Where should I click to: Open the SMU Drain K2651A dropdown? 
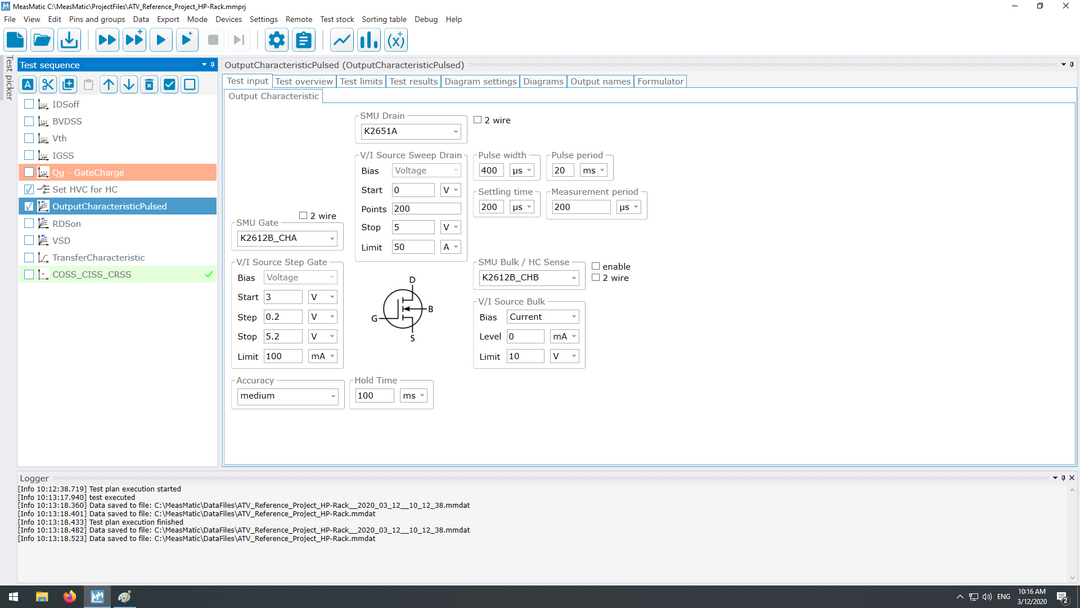click(410, 131)
